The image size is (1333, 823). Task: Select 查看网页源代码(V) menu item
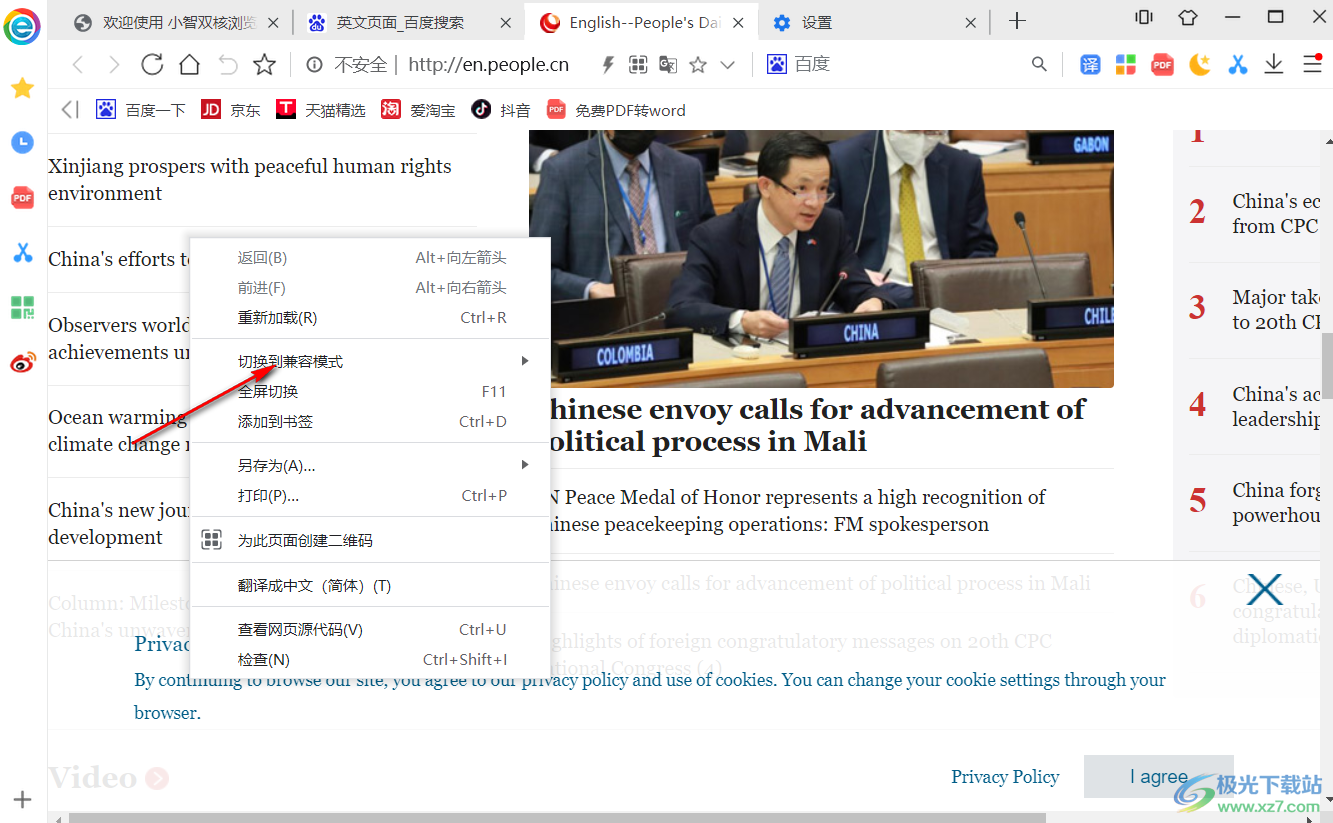(371, 629)
